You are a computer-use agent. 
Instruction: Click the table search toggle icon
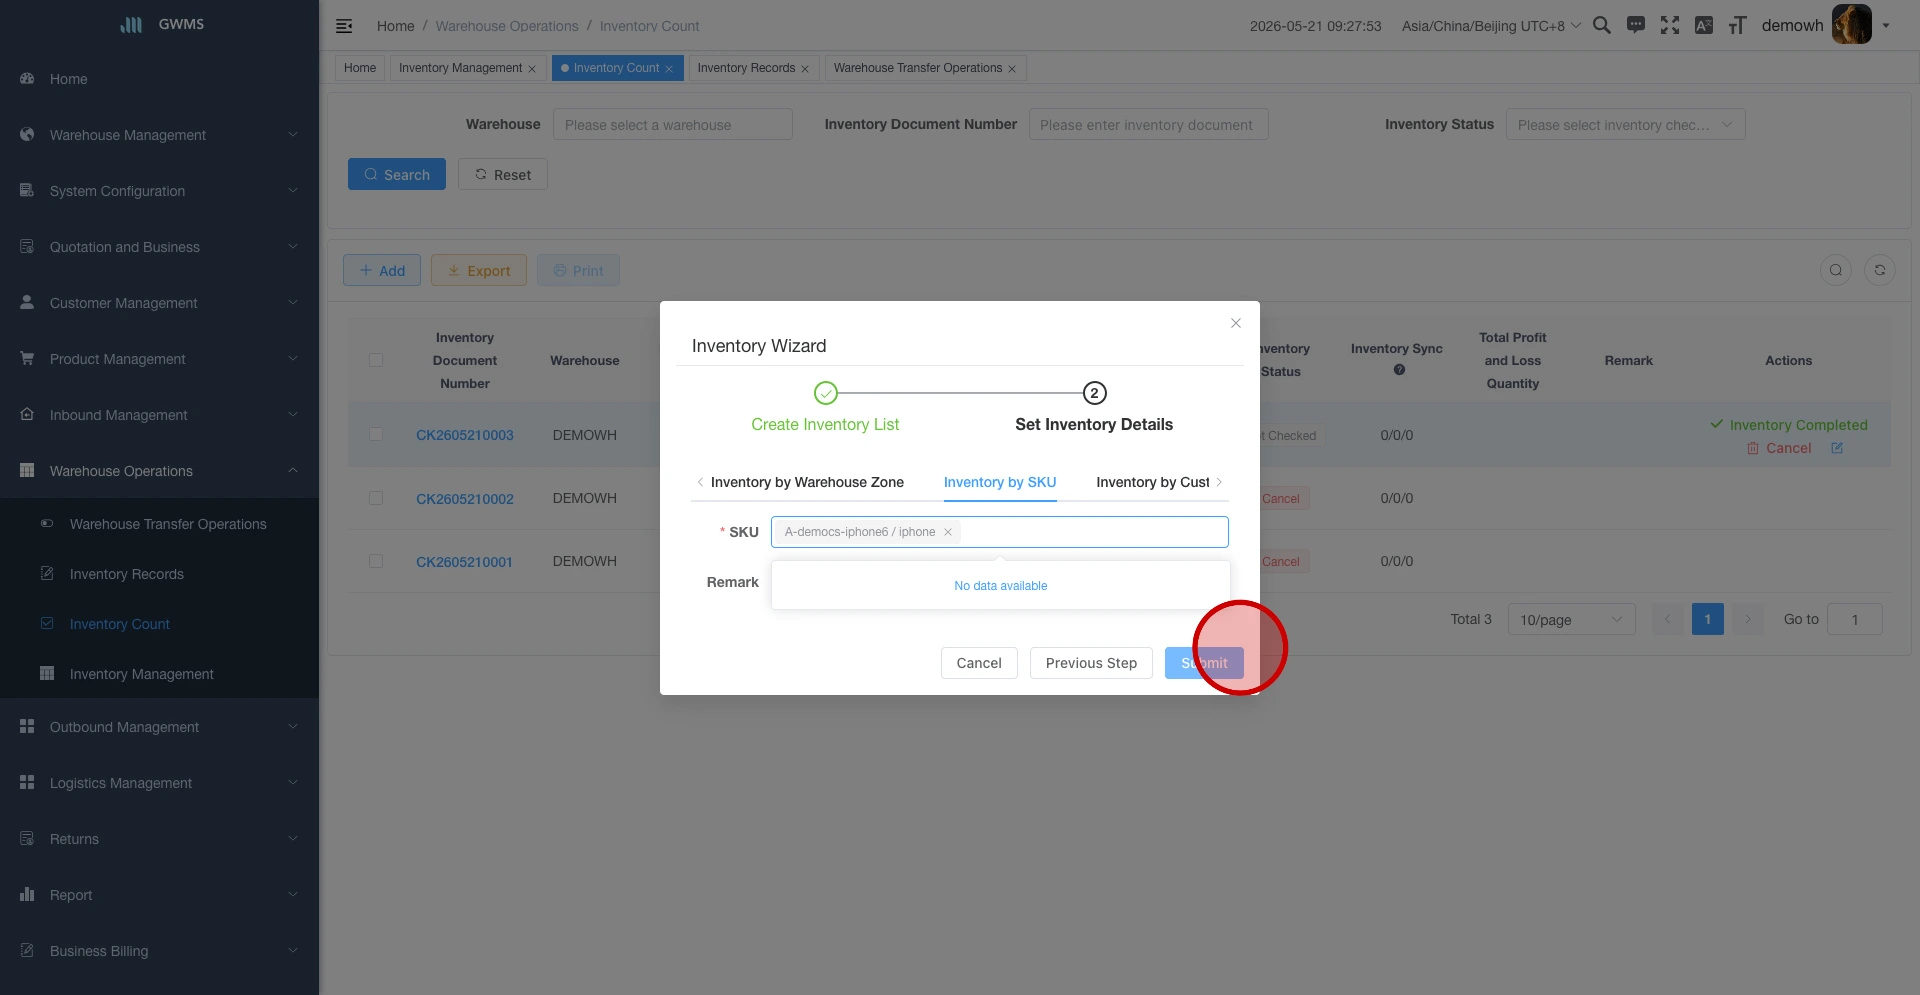(x=1836, y=270)
